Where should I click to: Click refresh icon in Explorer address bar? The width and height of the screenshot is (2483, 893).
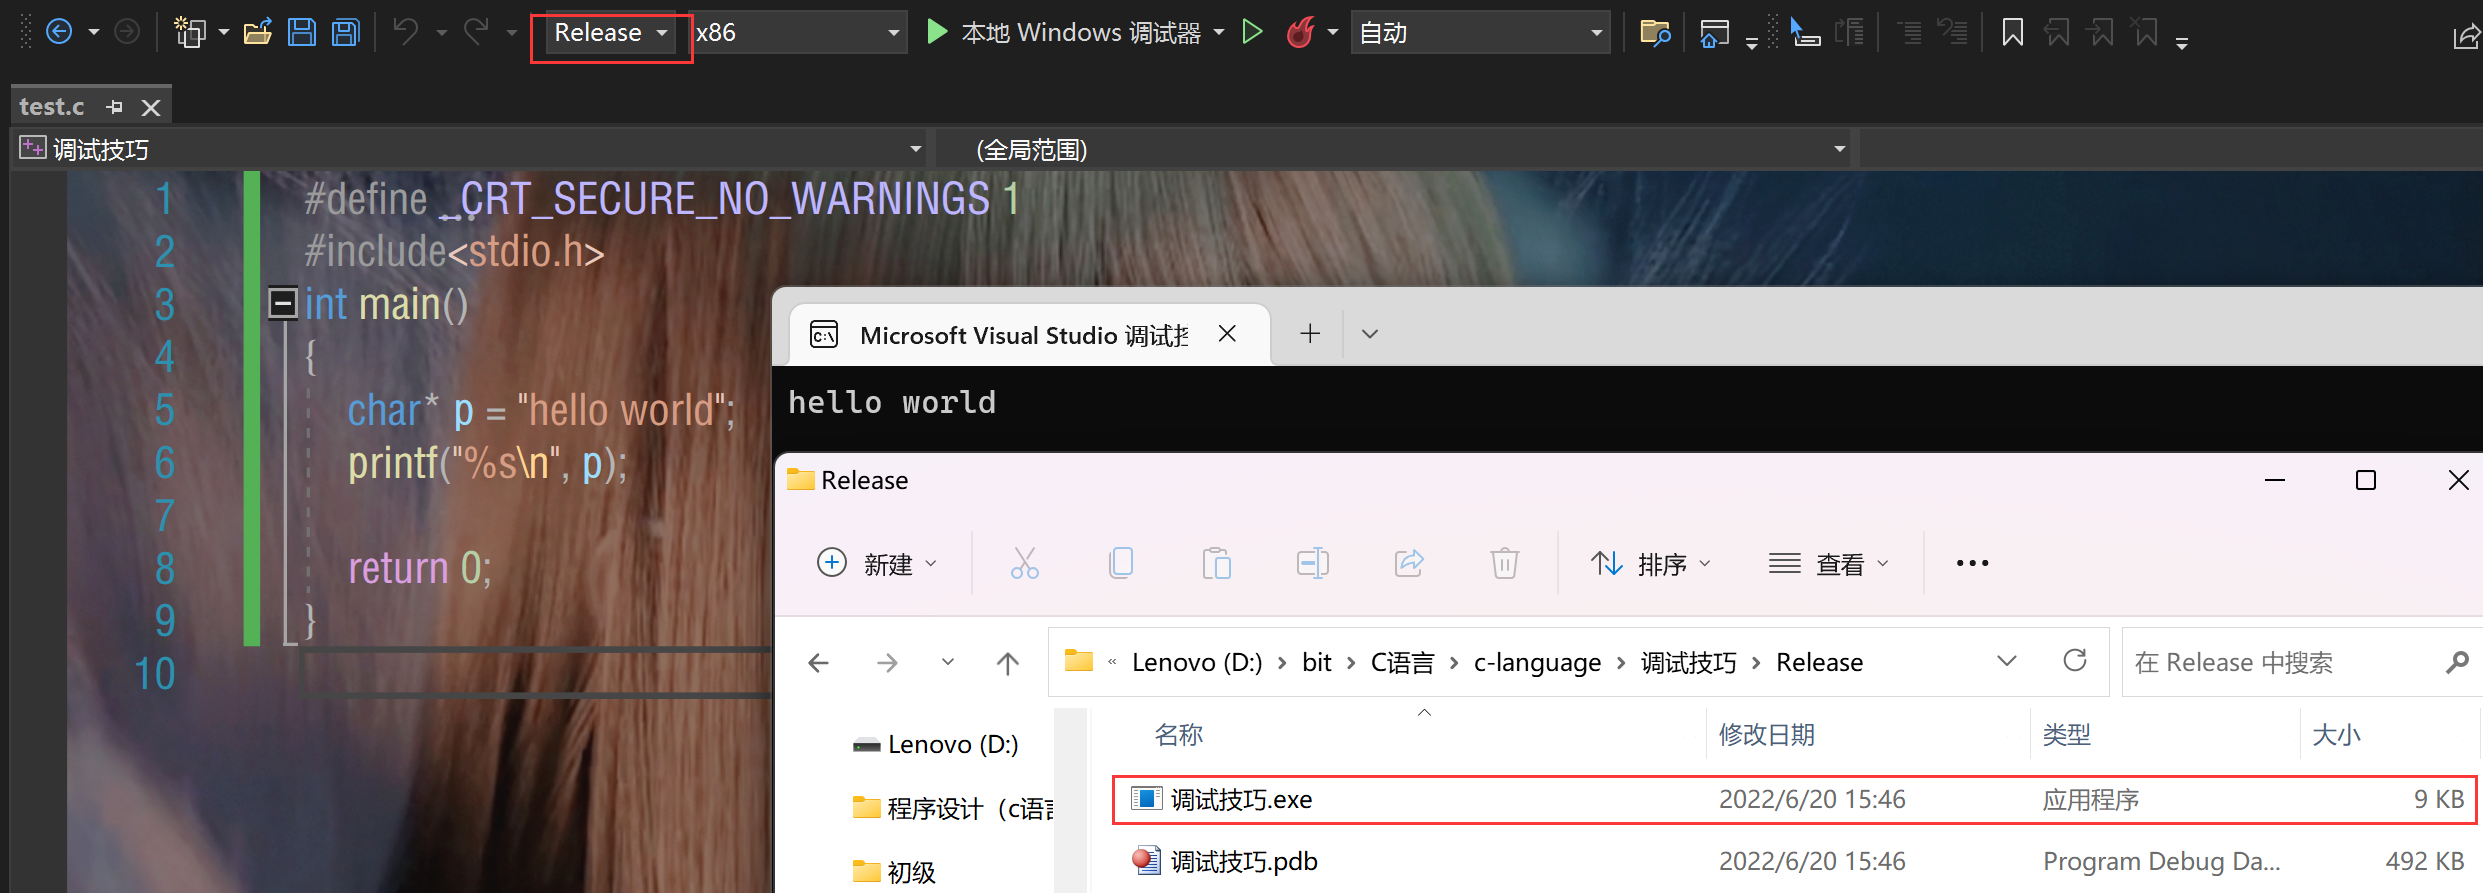point(2075,661)
